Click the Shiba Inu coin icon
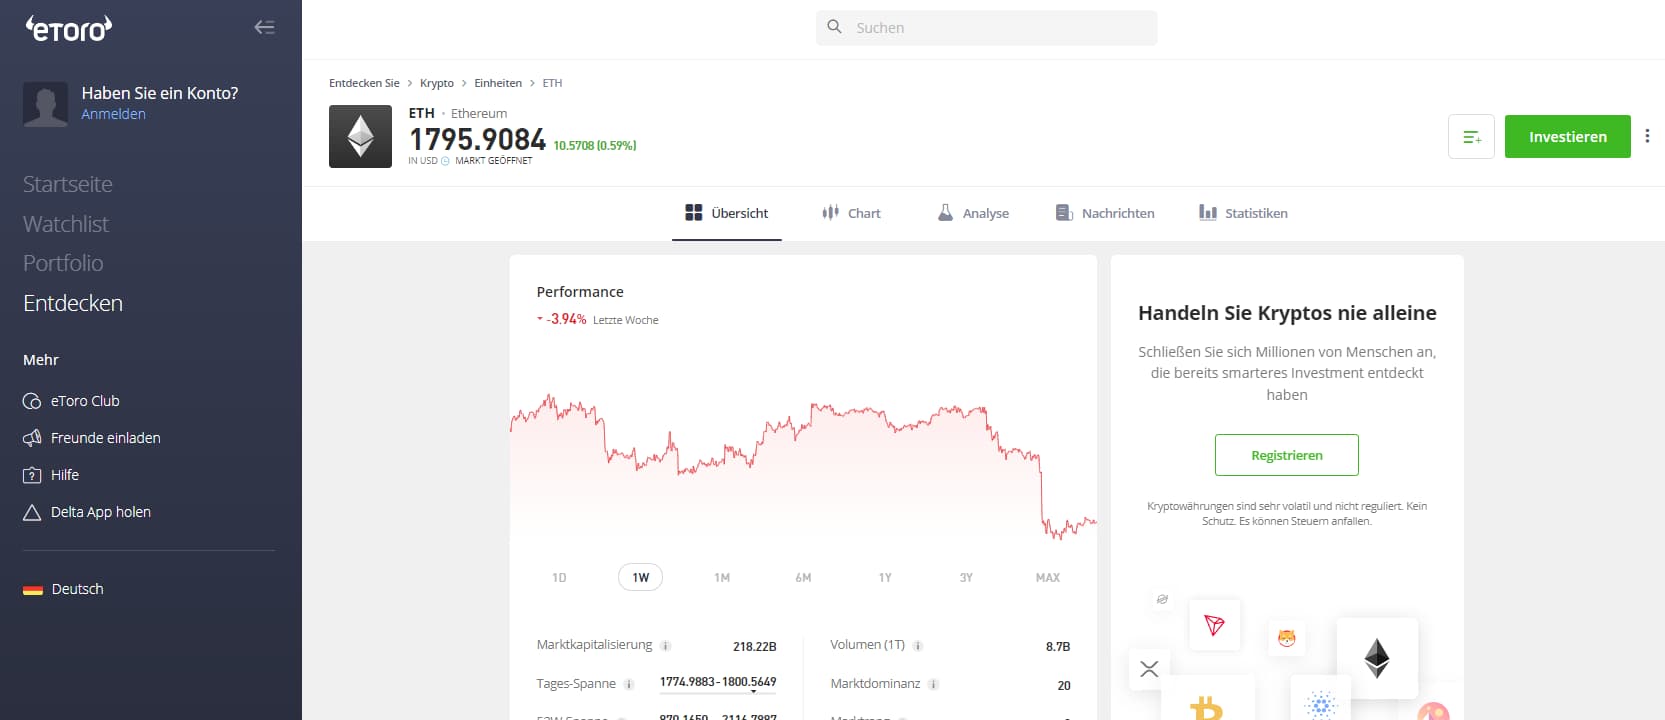Image resolution: width=1665 pixels, height=720 pixels. (1287, 638)
